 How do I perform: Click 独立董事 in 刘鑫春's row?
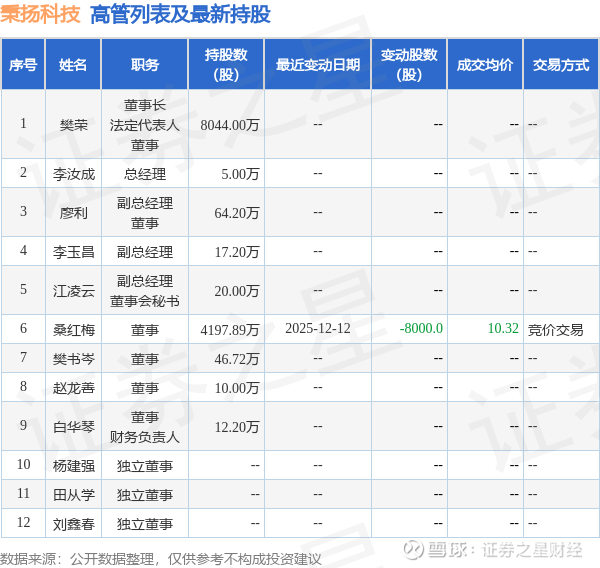pyautogui.click(x=145, y=524)
